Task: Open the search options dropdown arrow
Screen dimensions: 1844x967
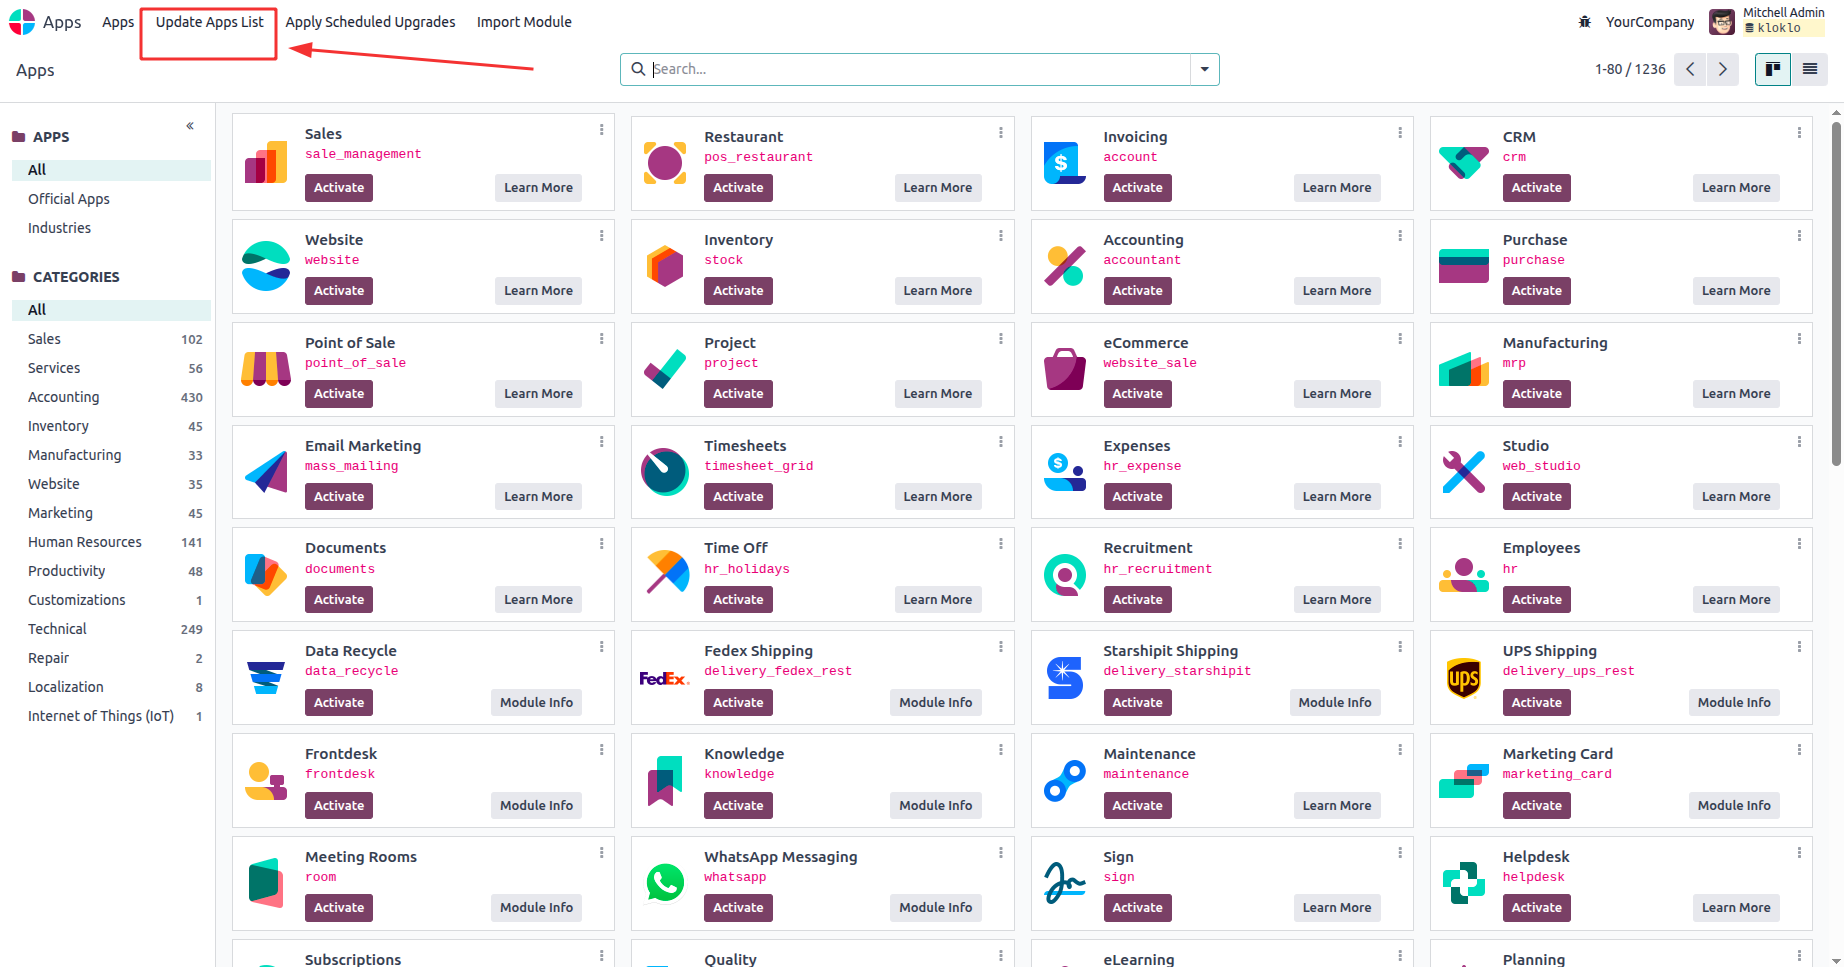Action: [x=1204, y=69]
